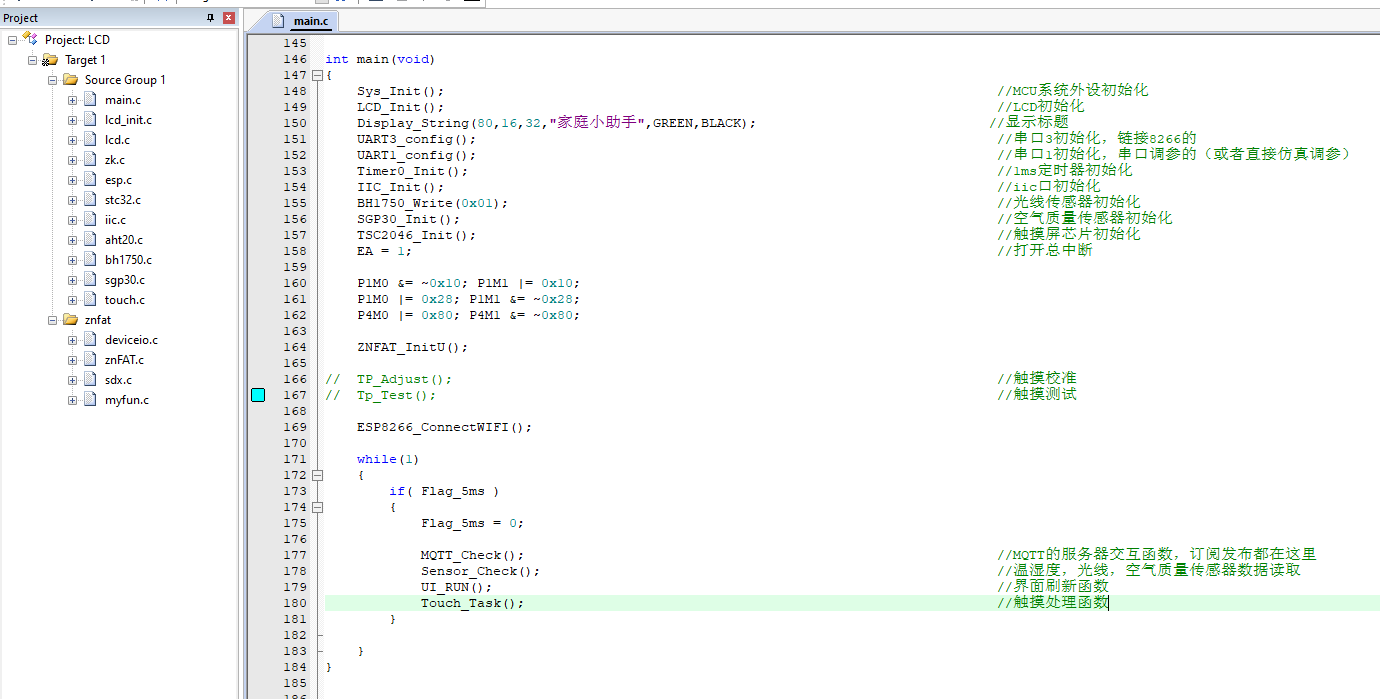Select sgp30.c in the project tree
This screenshot has width=1380, height=699.
pyautogui.click(x=124, y=279)
